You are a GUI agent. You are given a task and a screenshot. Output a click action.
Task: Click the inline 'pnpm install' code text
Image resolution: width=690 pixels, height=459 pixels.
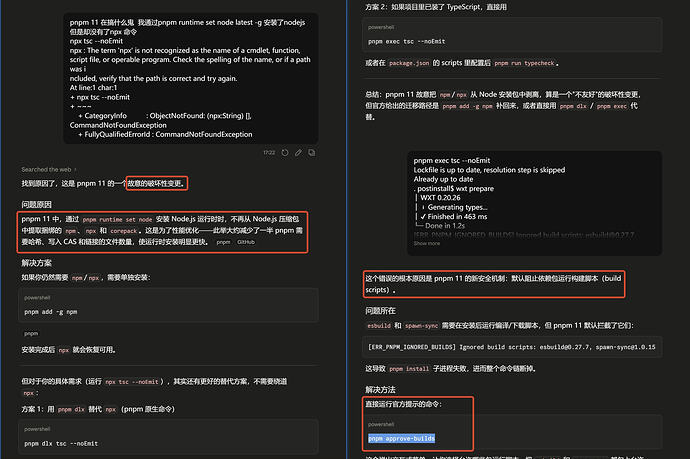click(x=409, y=369)
